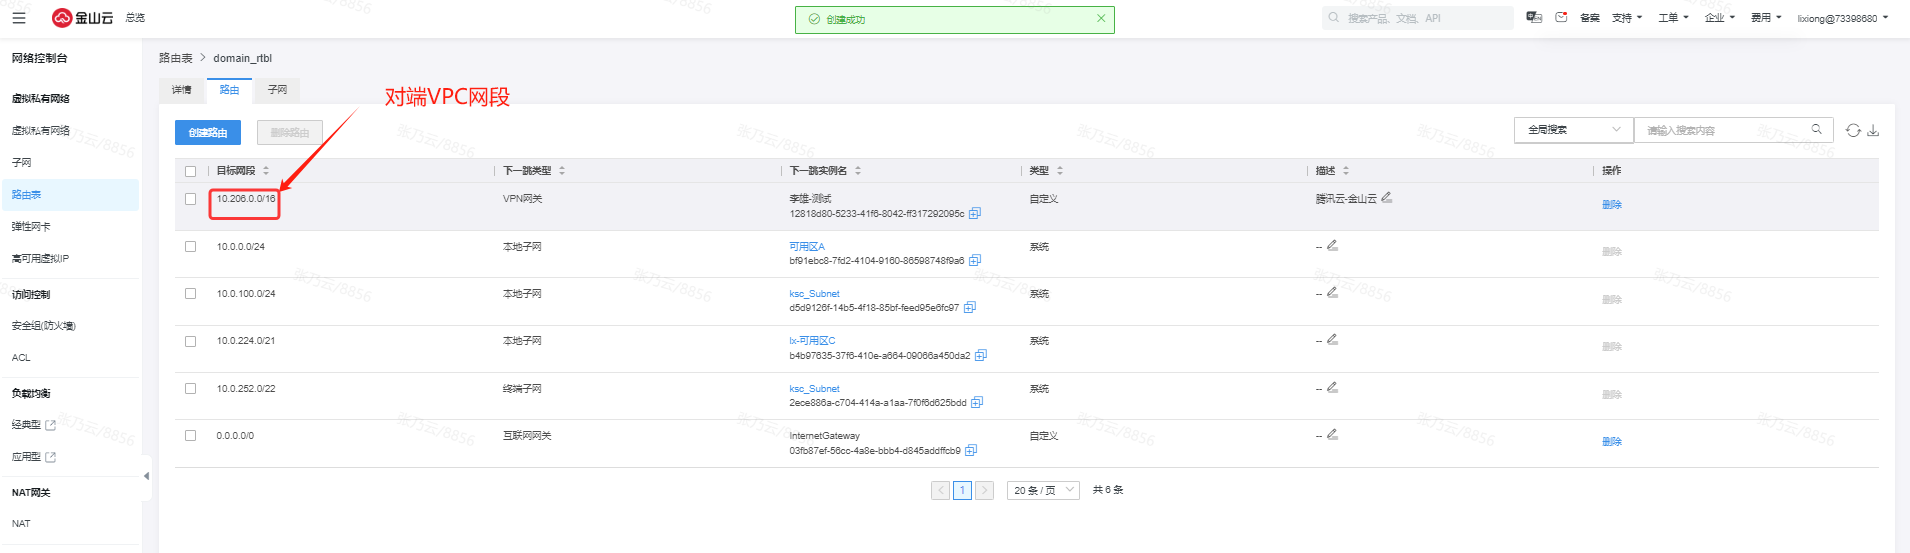Tick the checkbox for route 10.206.0.0/16

click(191, 199)
